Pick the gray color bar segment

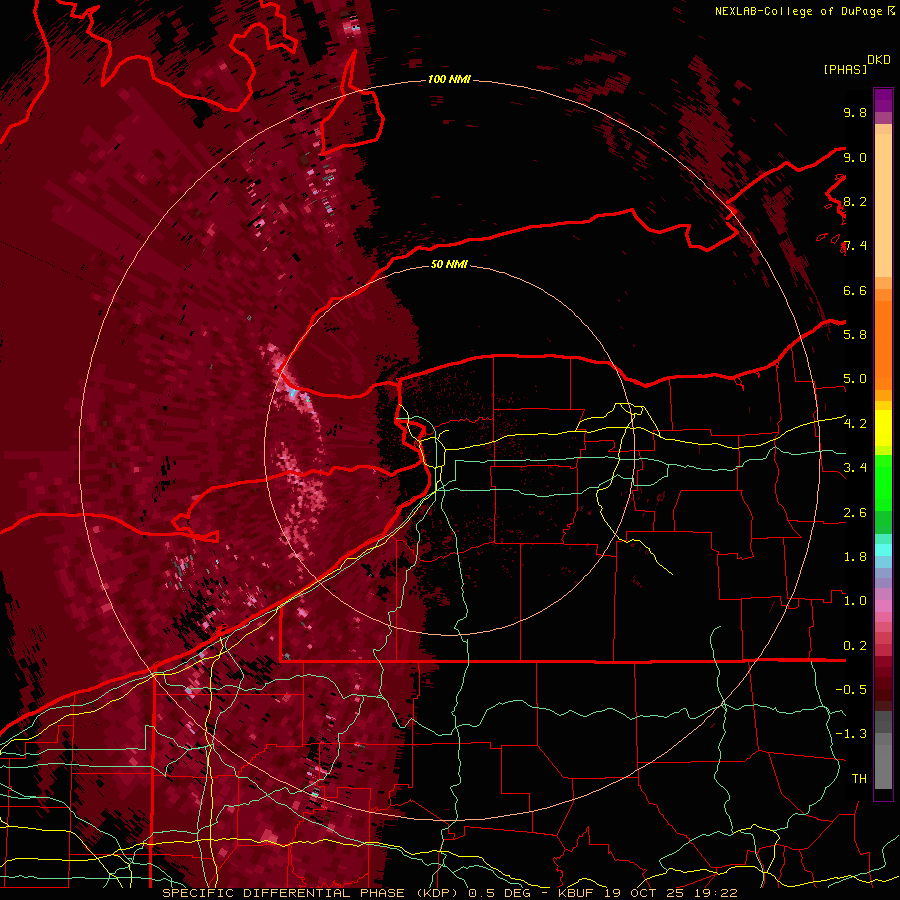(883, 752)
